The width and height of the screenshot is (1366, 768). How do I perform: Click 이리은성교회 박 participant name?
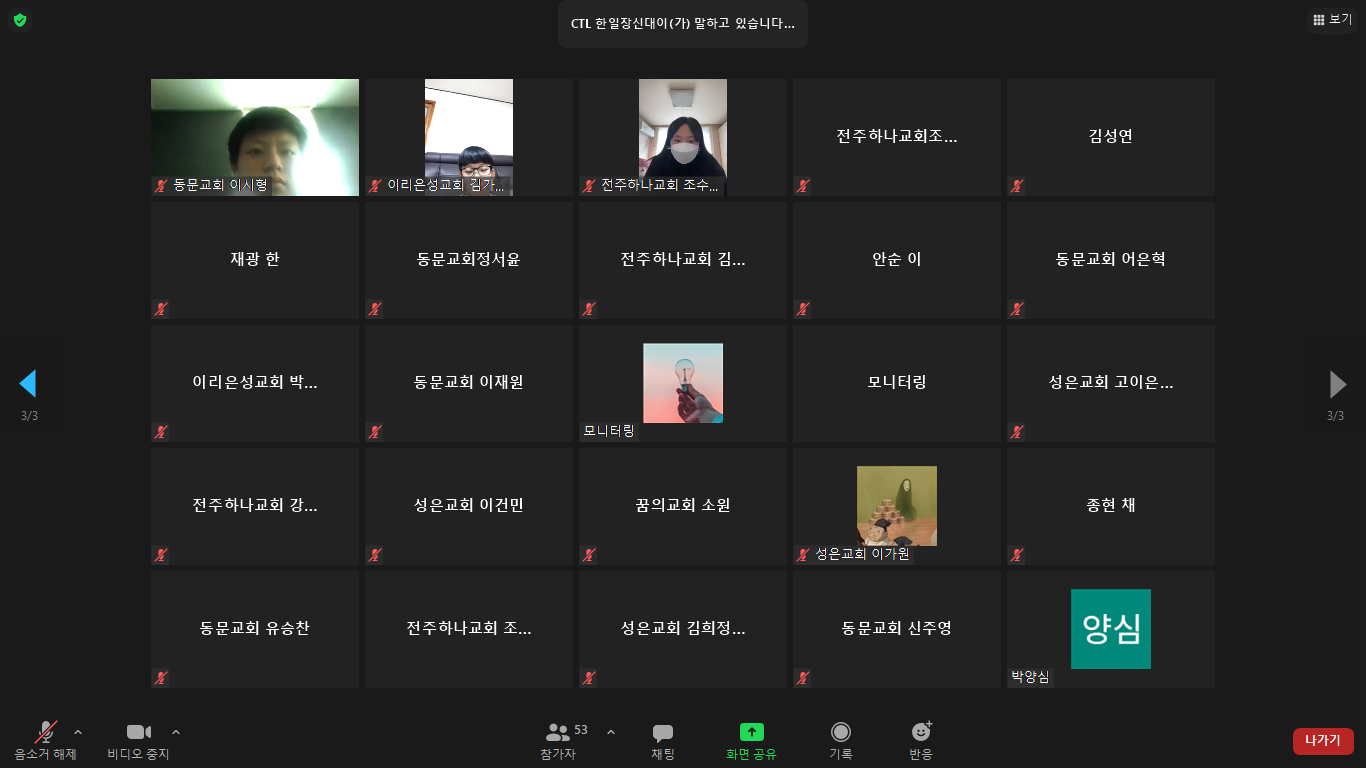click(255, 382)
